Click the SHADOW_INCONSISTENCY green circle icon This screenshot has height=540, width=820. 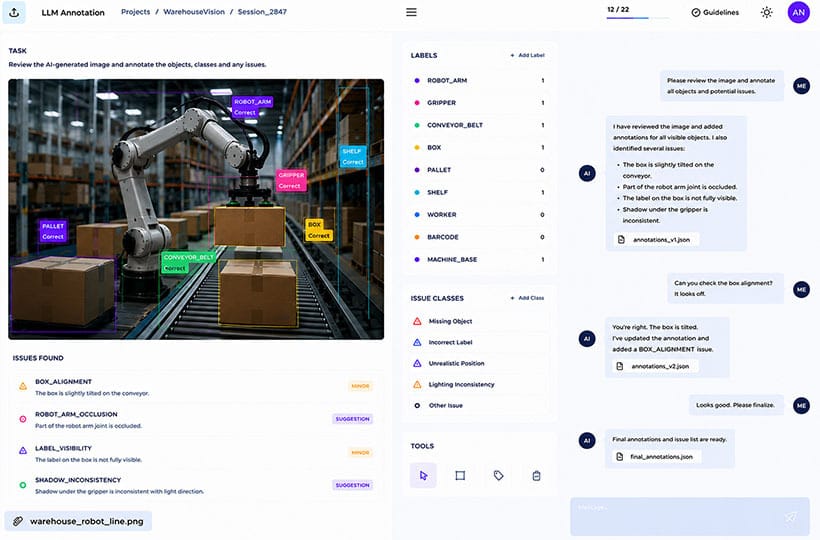pyautogui.click(x=23, y=485)
